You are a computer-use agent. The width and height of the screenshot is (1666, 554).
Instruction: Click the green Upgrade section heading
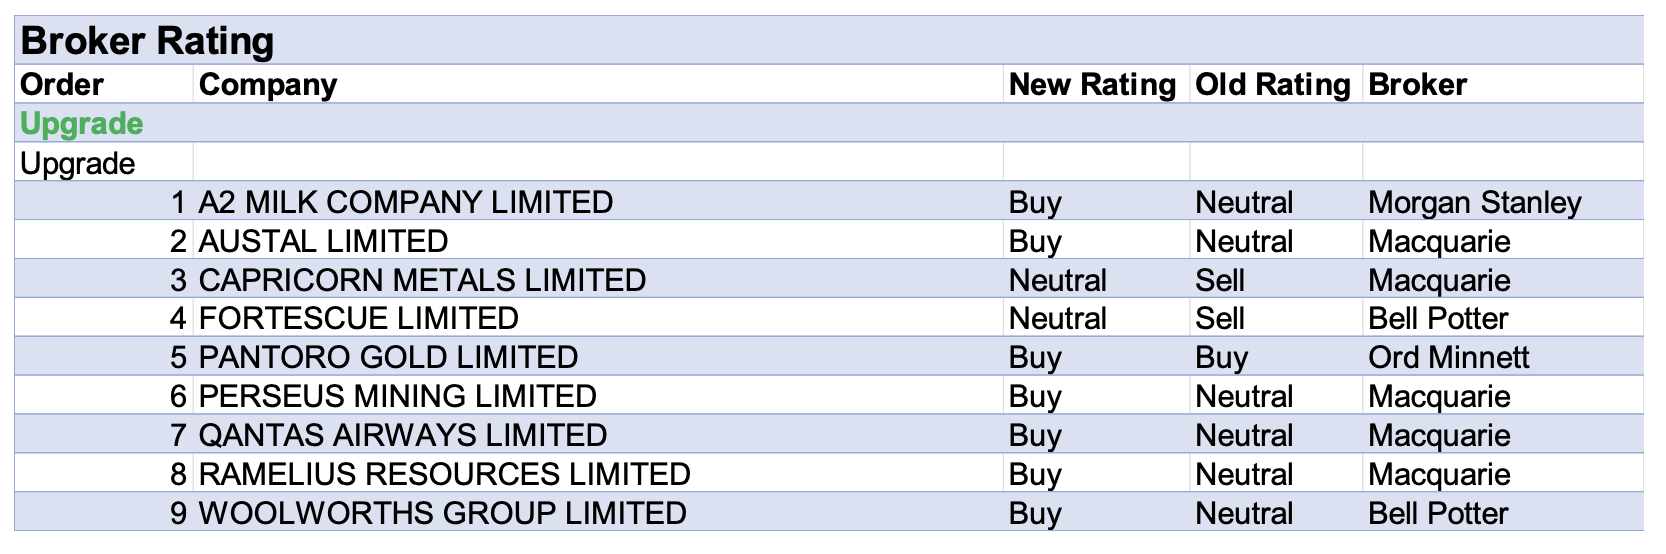(82, 124)
